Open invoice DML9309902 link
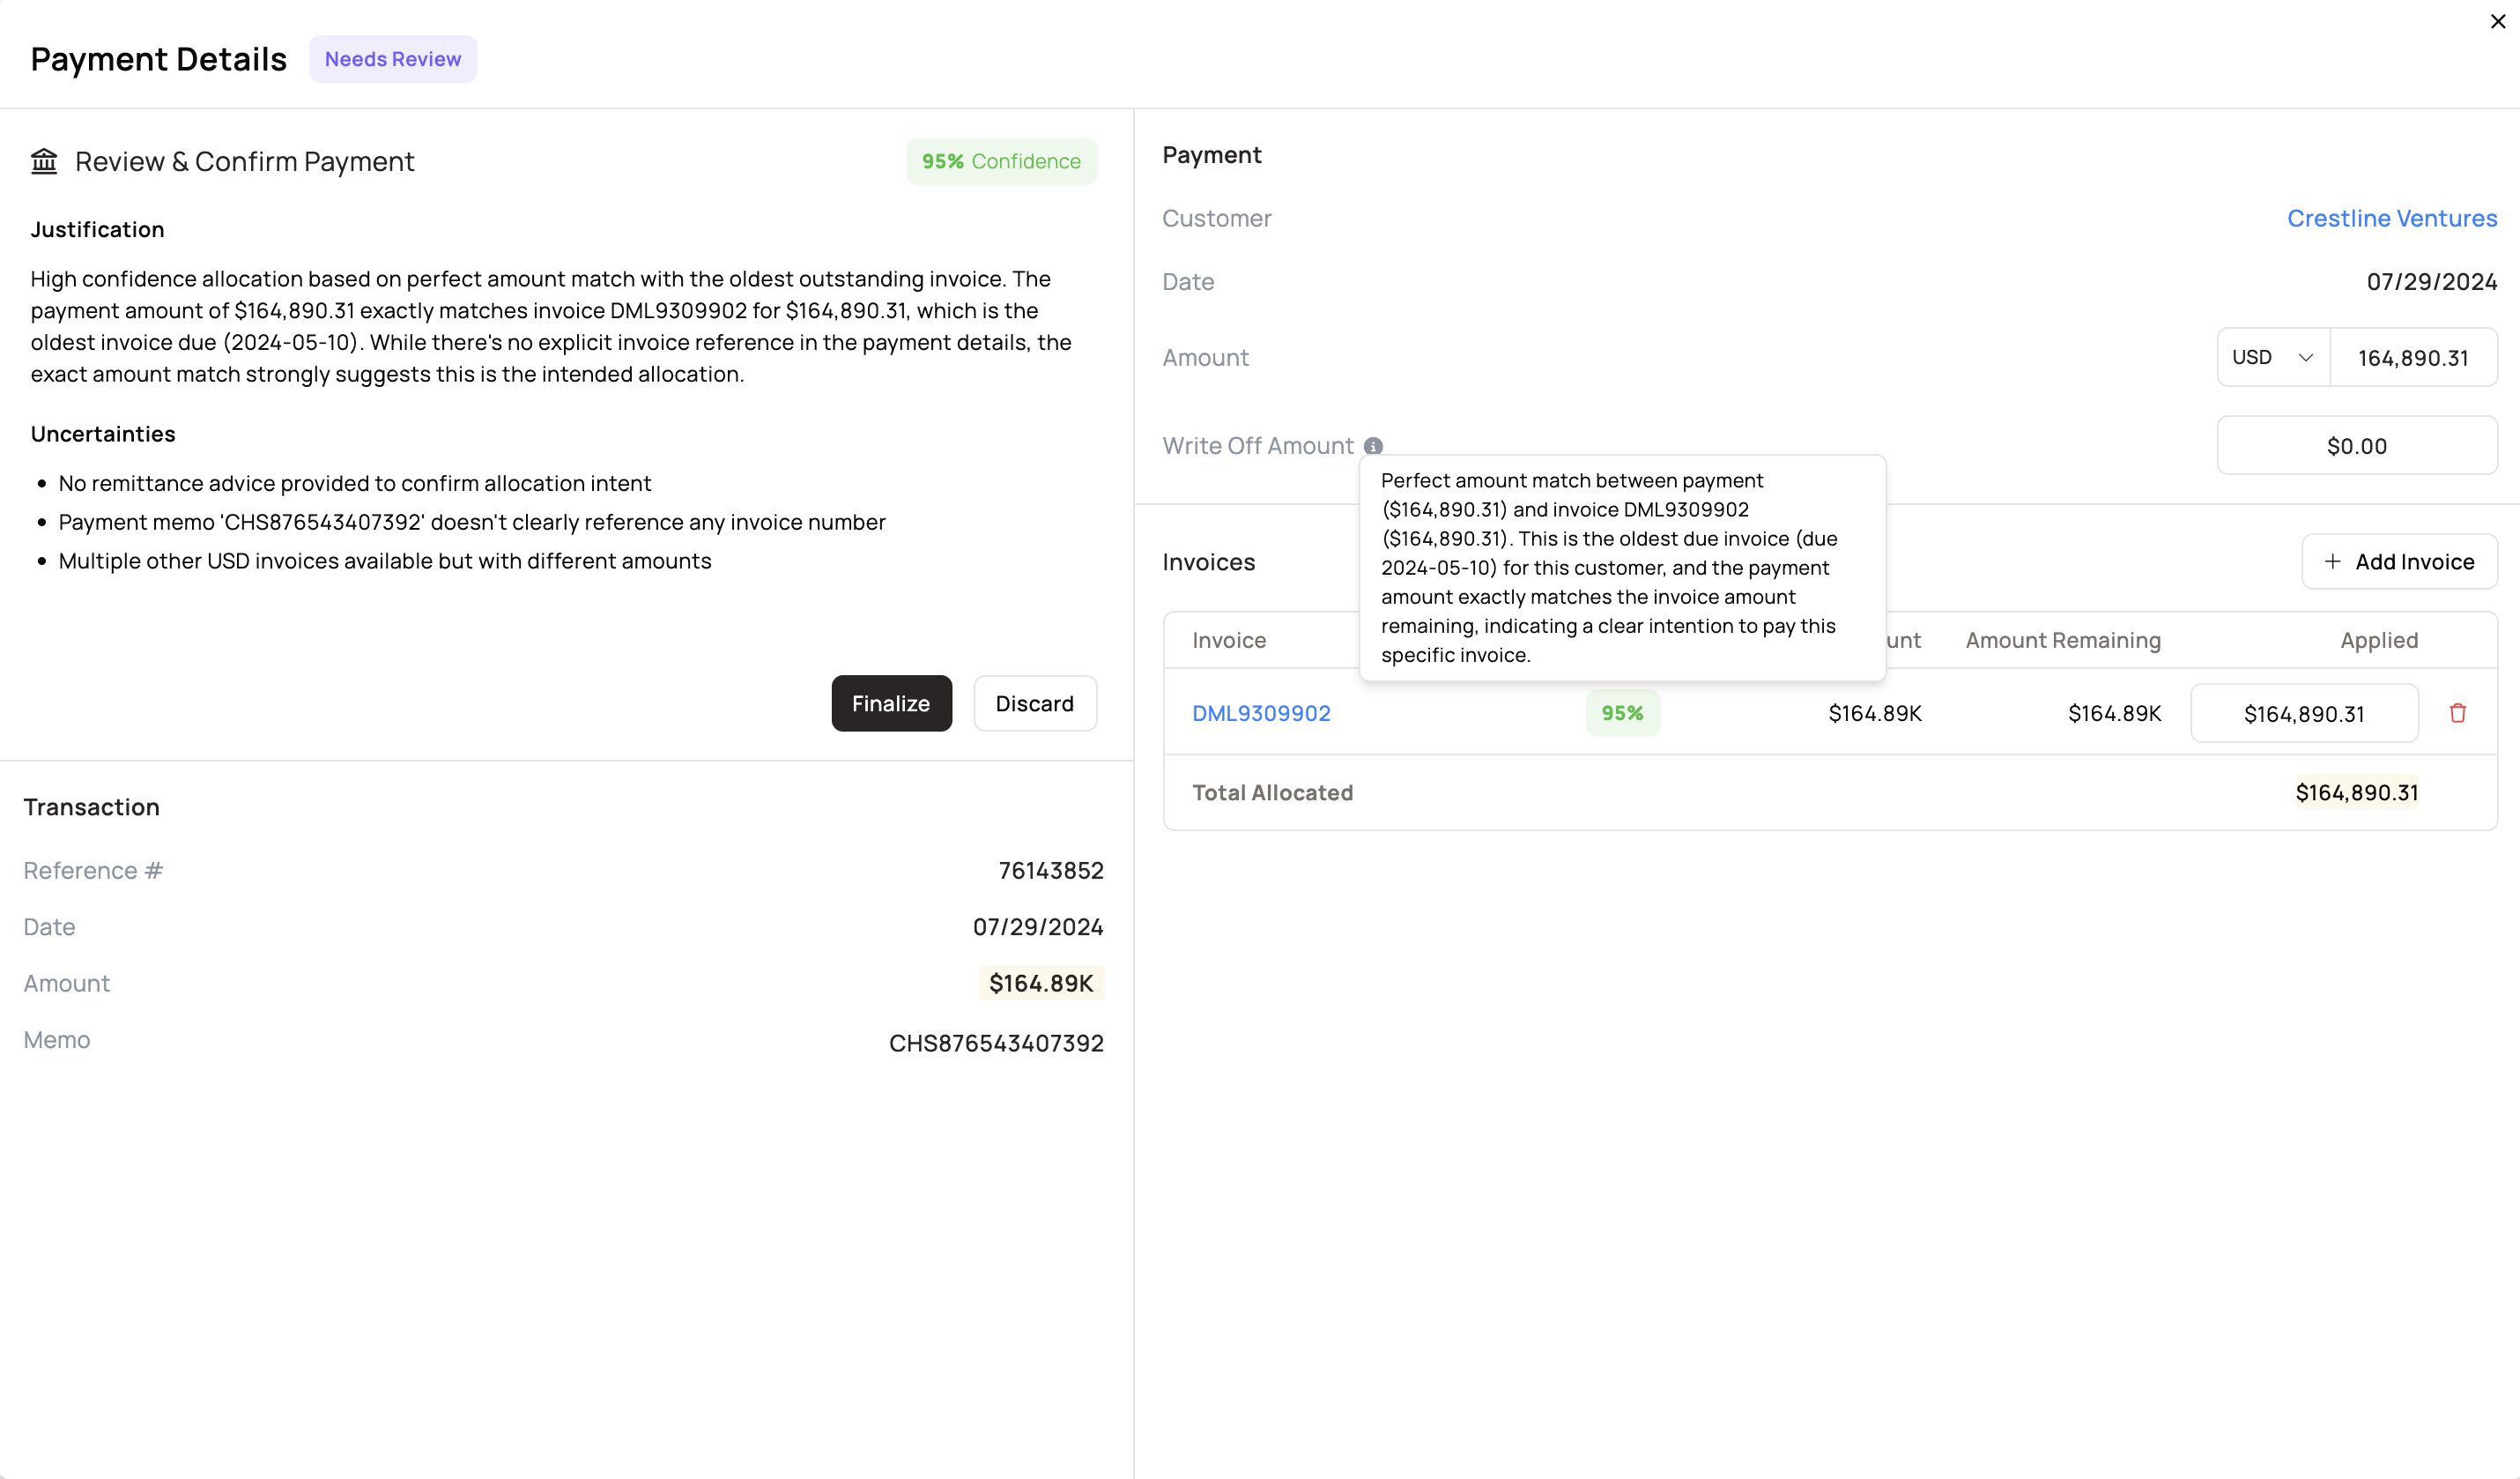Viewport: 2520px width, 1479px height. pos(1260,713)
